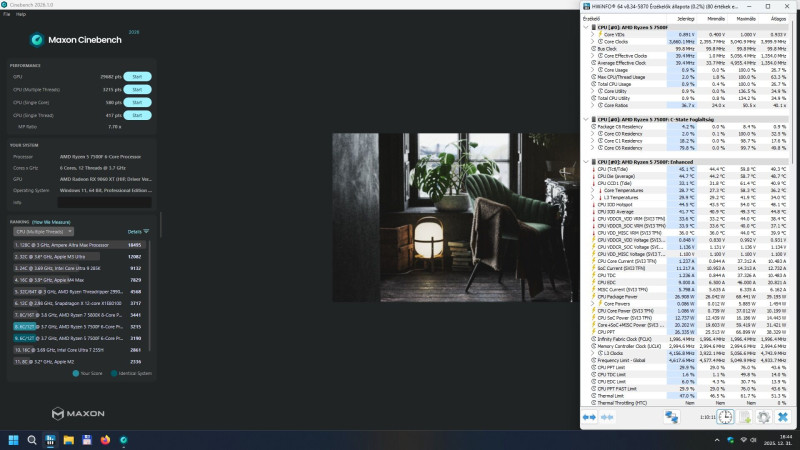Collapse the AMD Ryzen 5 7500F: Enhanced group
The image size is (800, 450).
[586, 162]
